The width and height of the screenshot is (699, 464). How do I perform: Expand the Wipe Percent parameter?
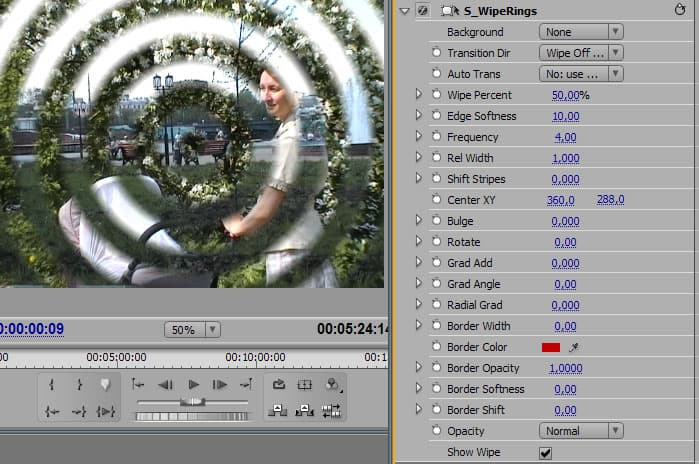(418, 94)
